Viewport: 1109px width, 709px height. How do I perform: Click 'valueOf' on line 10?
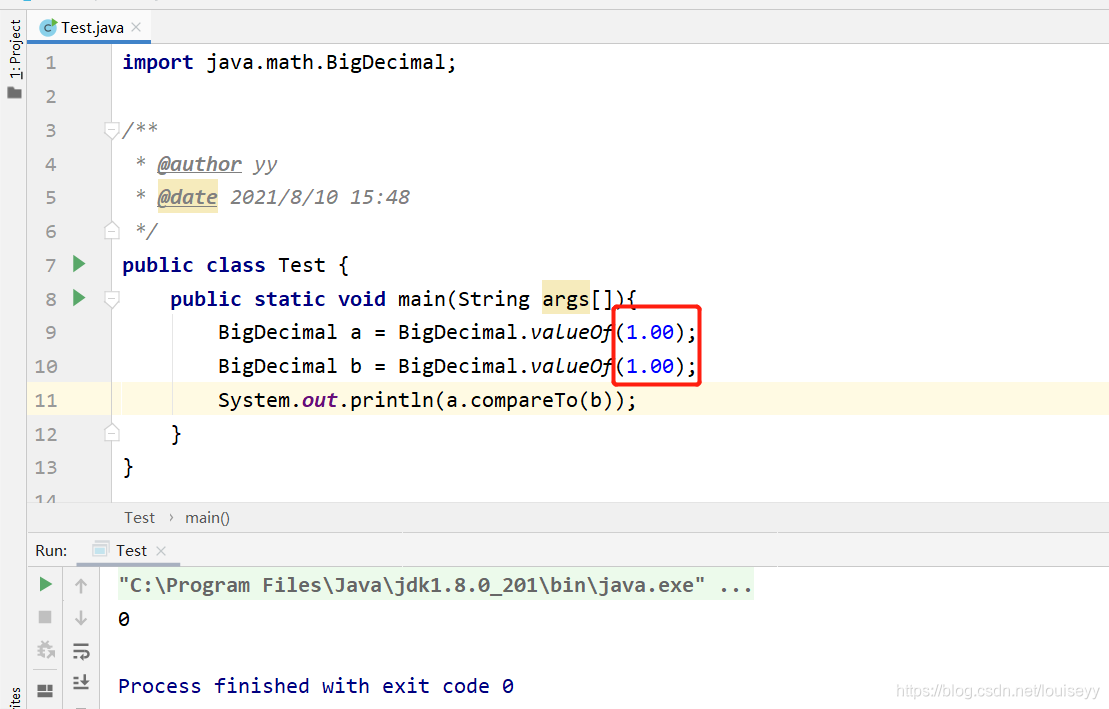(571, 367)
